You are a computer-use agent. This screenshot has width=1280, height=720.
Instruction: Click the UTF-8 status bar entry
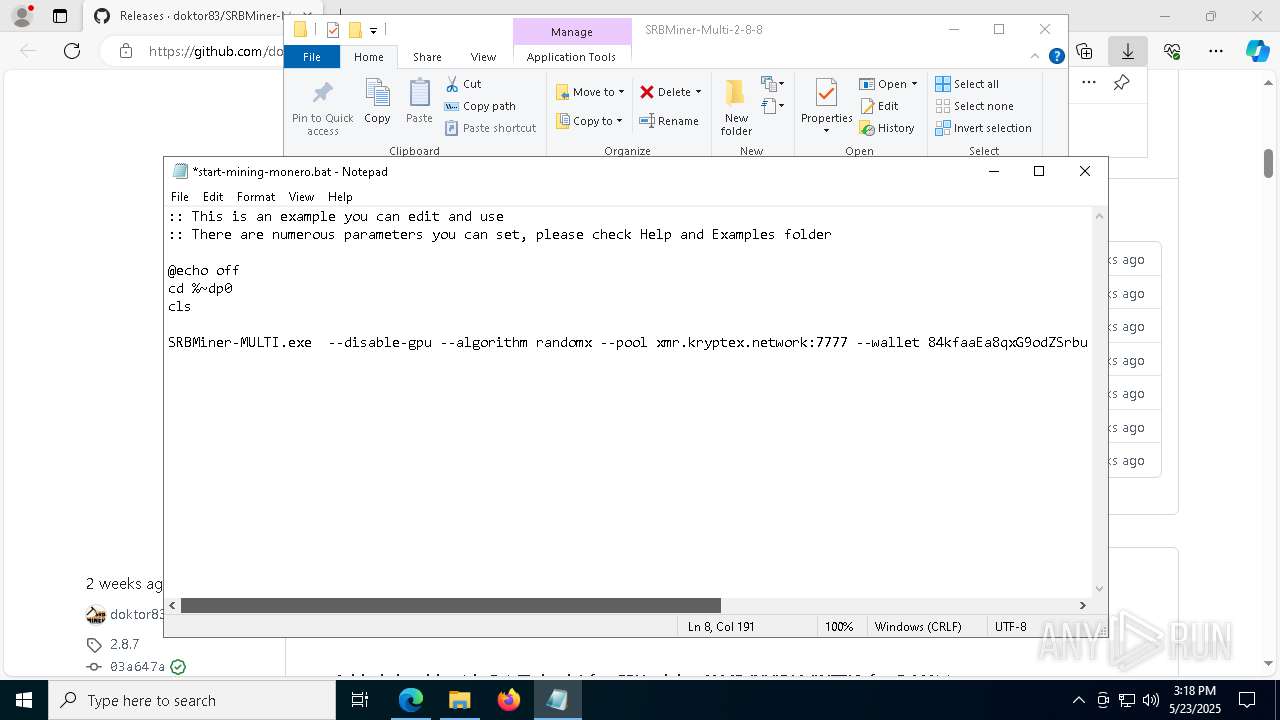(1010, 627)
